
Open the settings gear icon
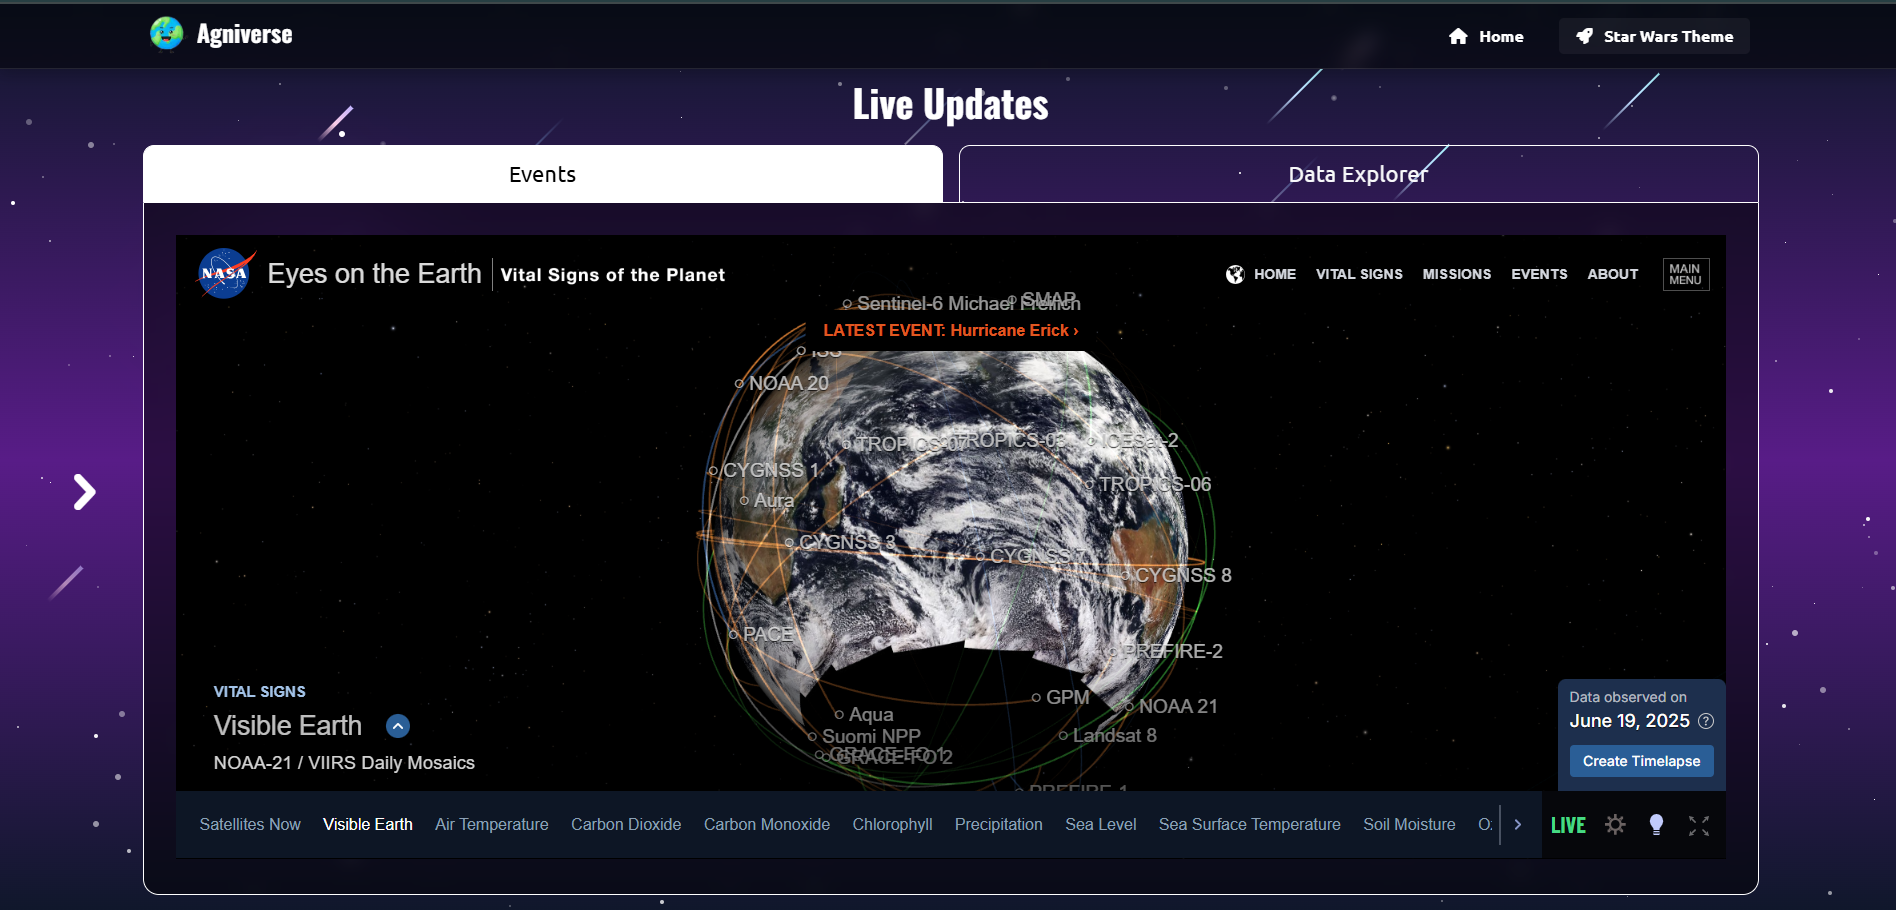[1615, 825]
